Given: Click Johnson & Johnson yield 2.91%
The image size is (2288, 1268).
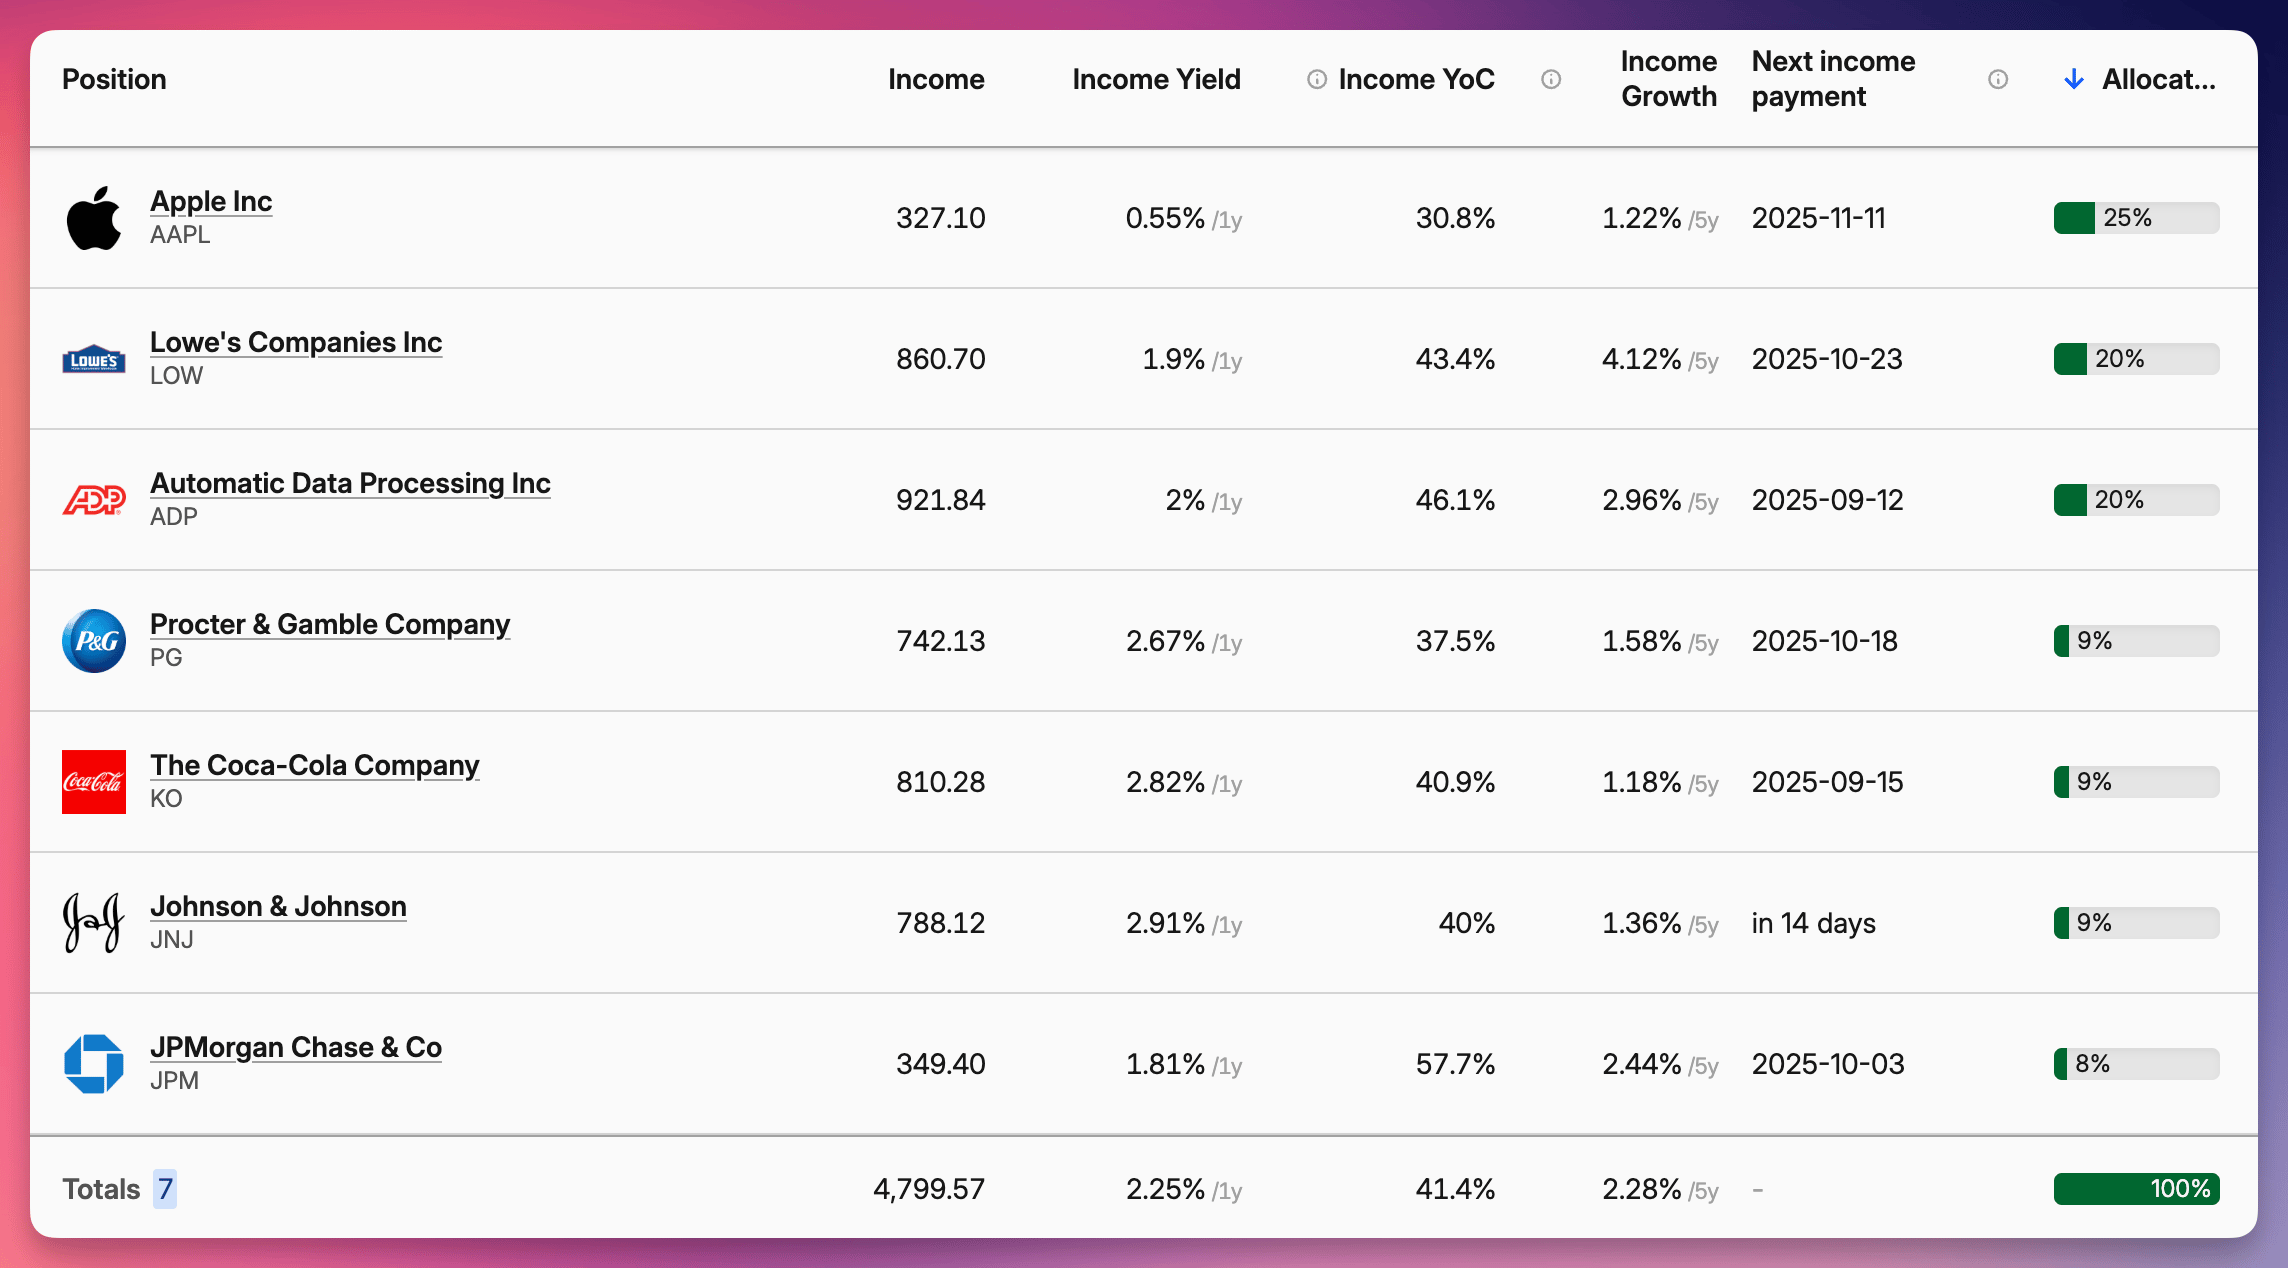Looking at the screenshot, I should 1165,923.
